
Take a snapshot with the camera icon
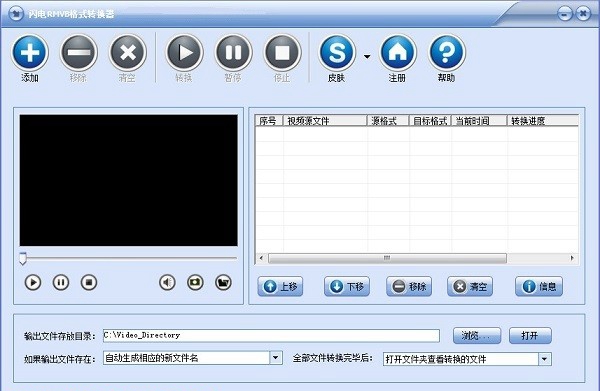coord(195,283)
